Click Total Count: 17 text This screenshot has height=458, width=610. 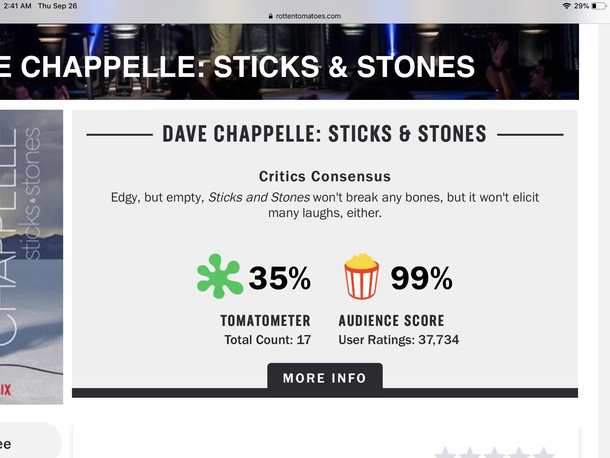tap(268, 340)
